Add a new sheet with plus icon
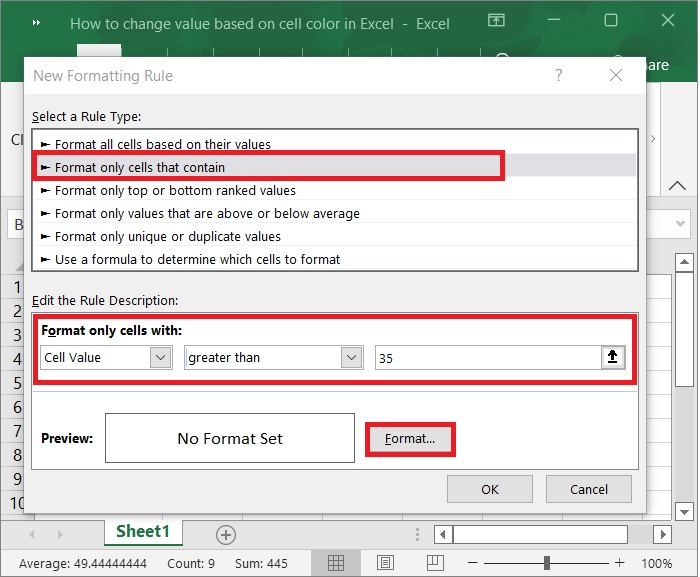This screenshot has width=700, height=577. (x=226, y=534)
